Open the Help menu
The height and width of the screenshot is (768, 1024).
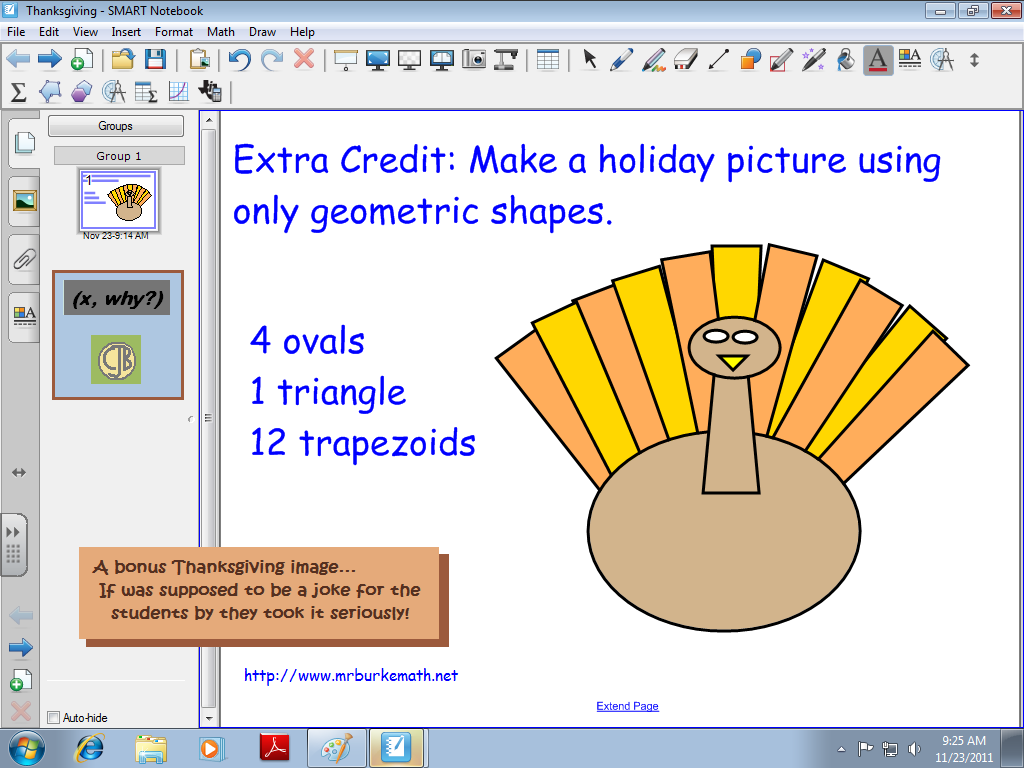point(302,31)
